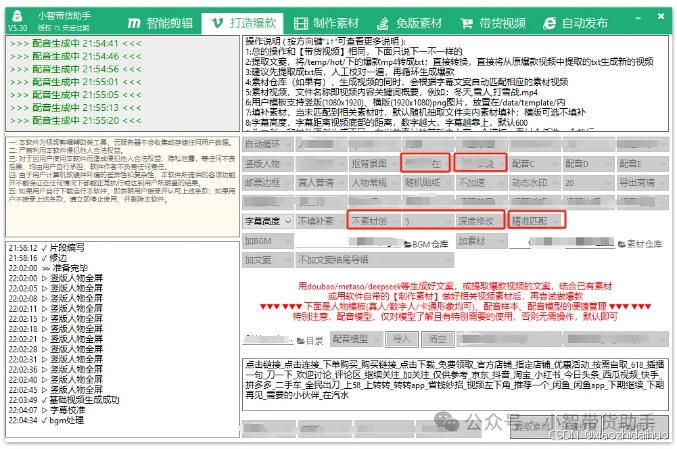
Task: Select log line 配音生成中 21:55:20
Action: 76,120
